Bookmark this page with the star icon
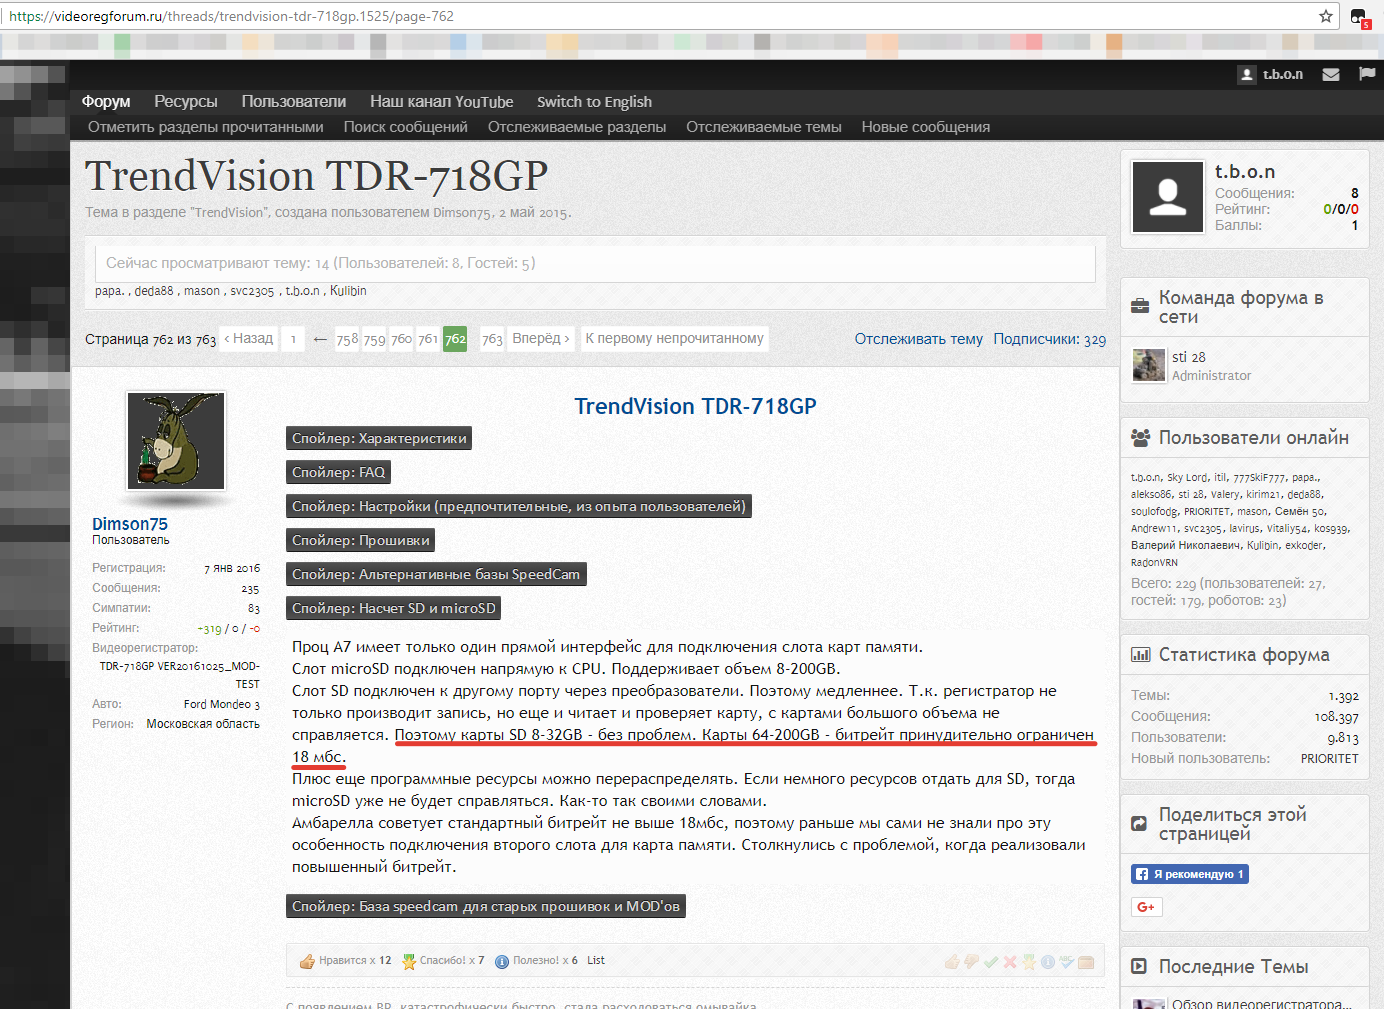The width and height of the screenshot is (1384, 1009). click(x=1326, y=16)
